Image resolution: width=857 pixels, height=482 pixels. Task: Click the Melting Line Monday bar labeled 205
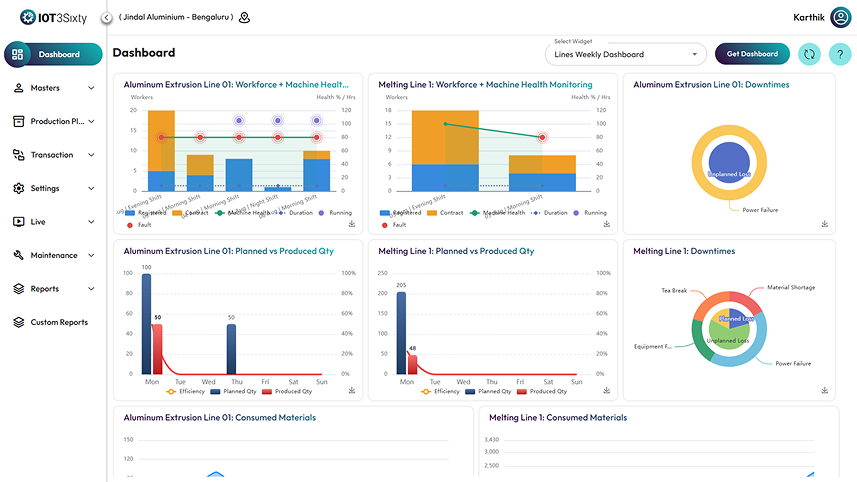click(x=401, y=333)
